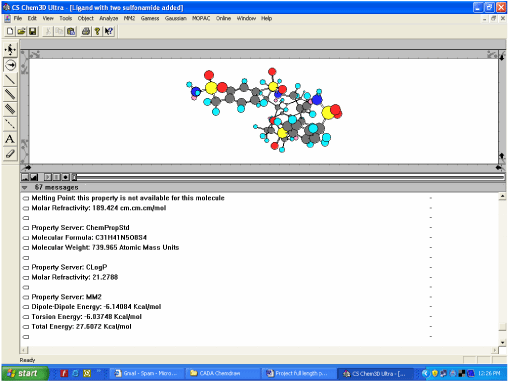Open the Gaussian menu

(x=176, y=18)
